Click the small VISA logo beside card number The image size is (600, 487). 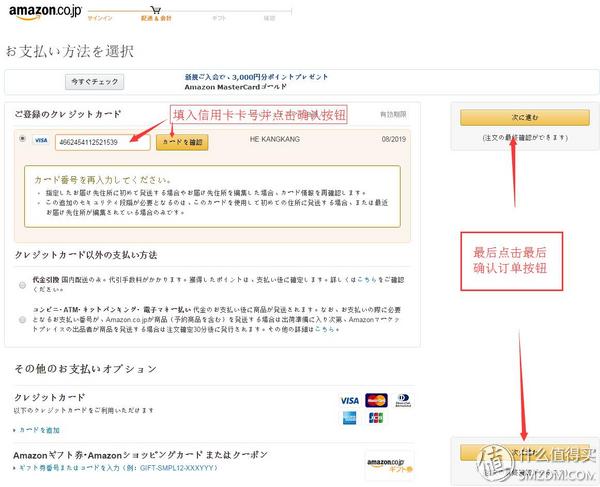41,140
